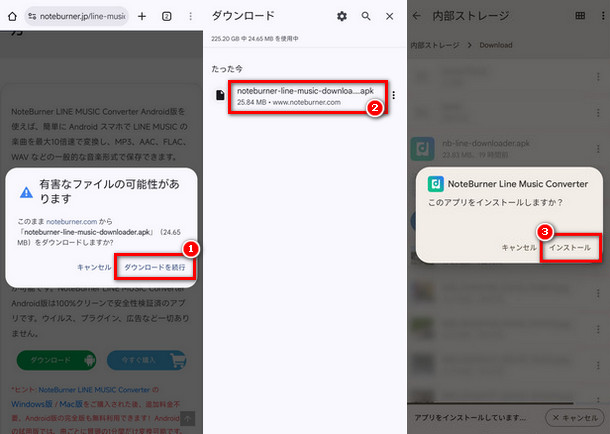Click the Windows版 / Mac版 link

pyautogui.click(x=47, y=404)
